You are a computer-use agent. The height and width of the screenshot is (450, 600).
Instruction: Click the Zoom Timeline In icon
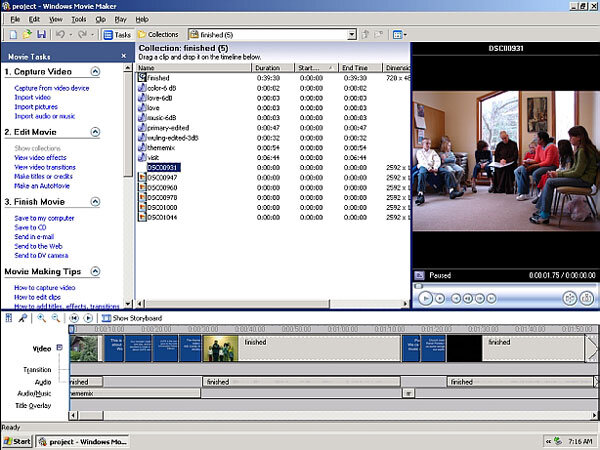tap(41, 318)
